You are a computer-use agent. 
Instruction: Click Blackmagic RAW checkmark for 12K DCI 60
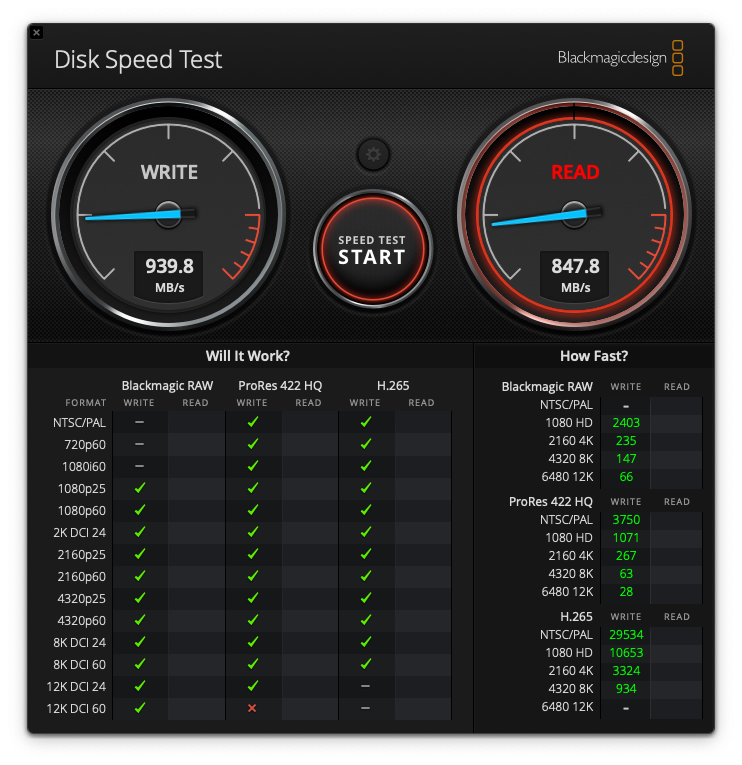click(x=140, y=708)
